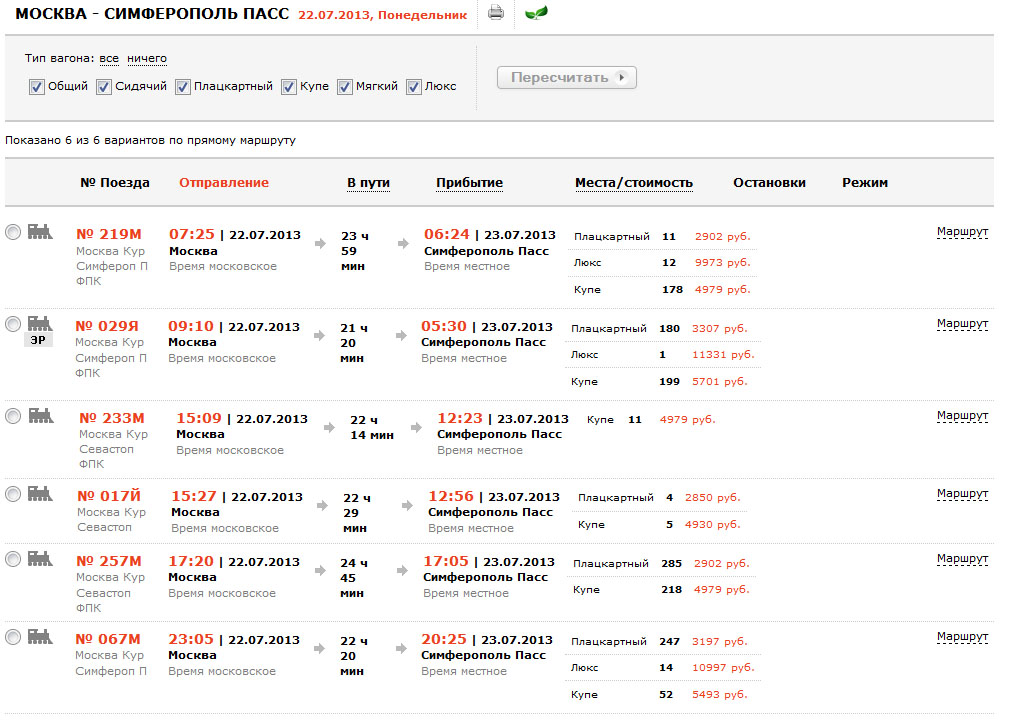
Task: Click the ничего link to deselect wagon types
Action: pyautogui.click(x=147, y=59)
